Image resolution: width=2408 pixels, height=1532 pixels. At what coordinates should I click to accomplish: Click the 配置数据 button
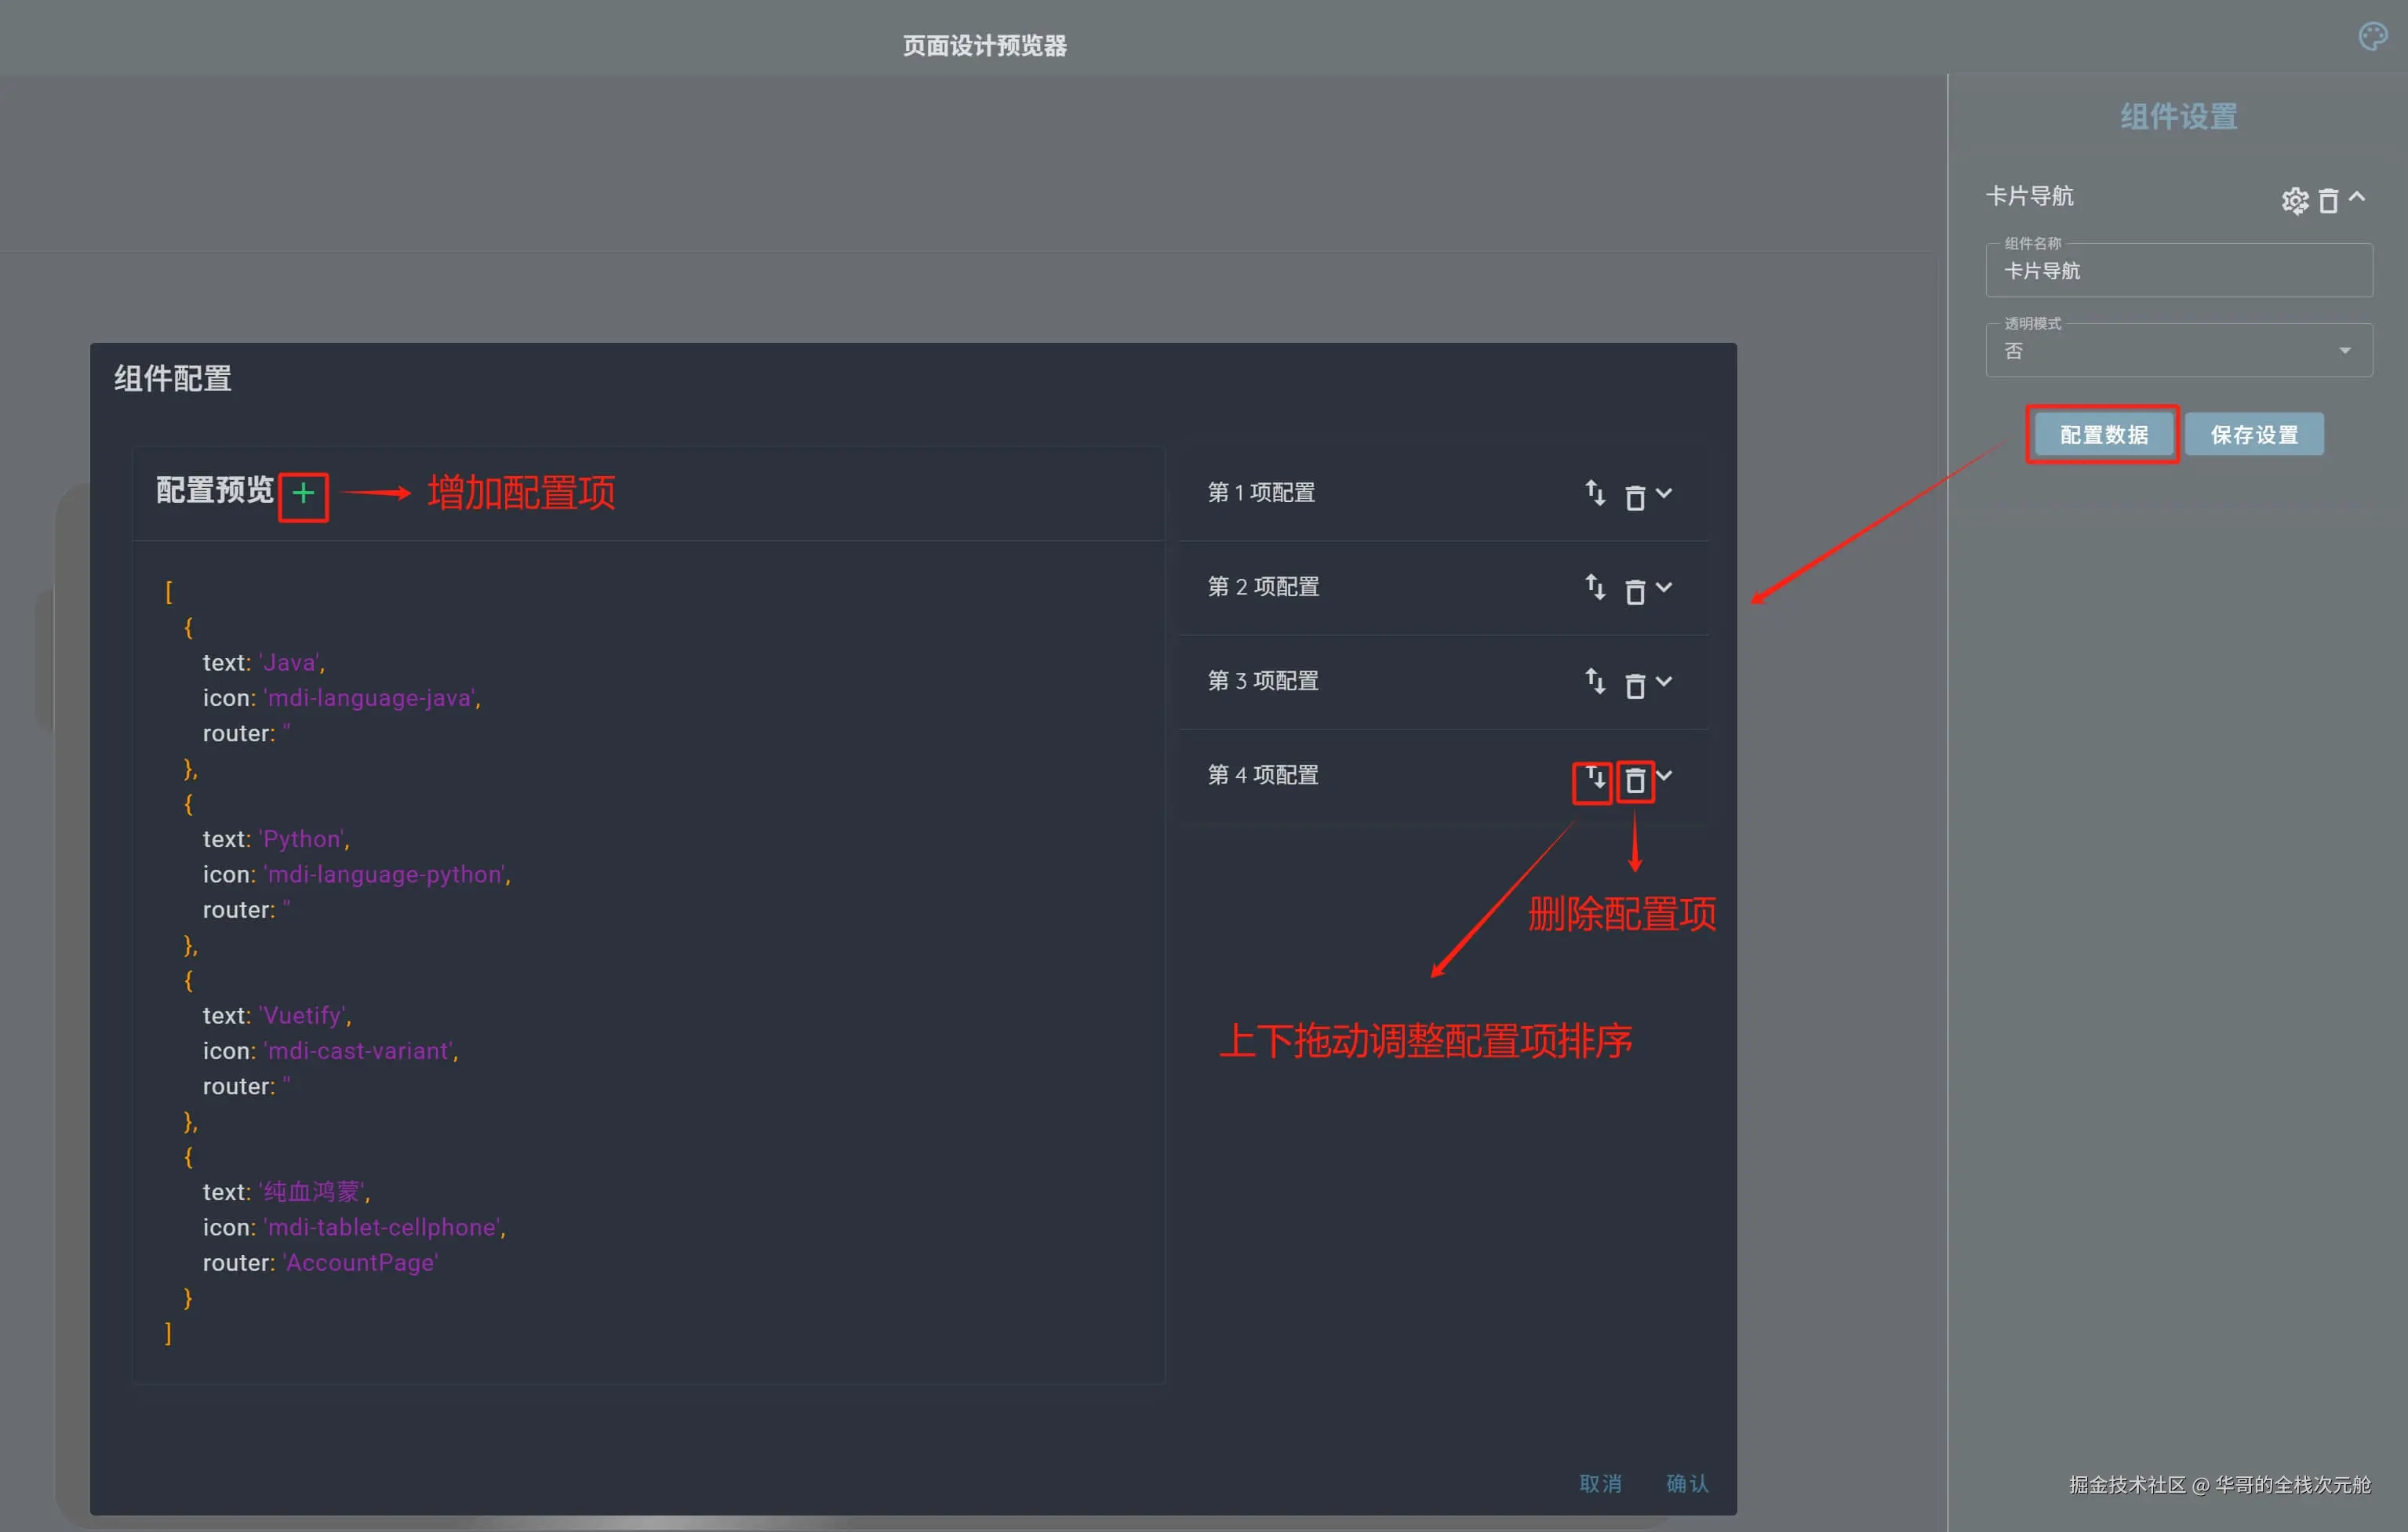tap(2102, 435)
